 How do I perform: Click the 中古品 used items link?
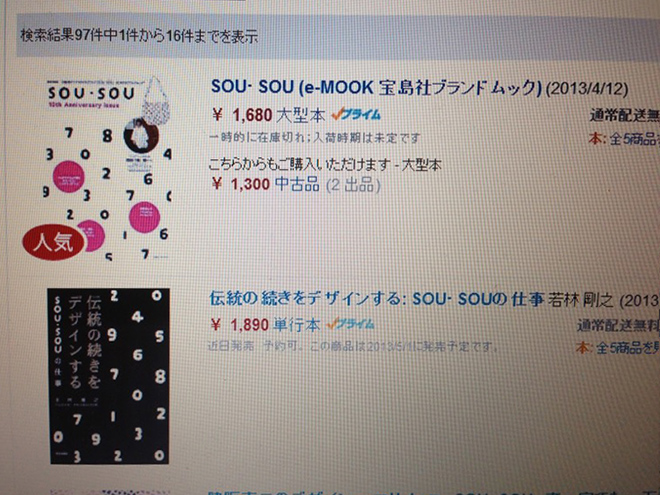coord(297,184)
